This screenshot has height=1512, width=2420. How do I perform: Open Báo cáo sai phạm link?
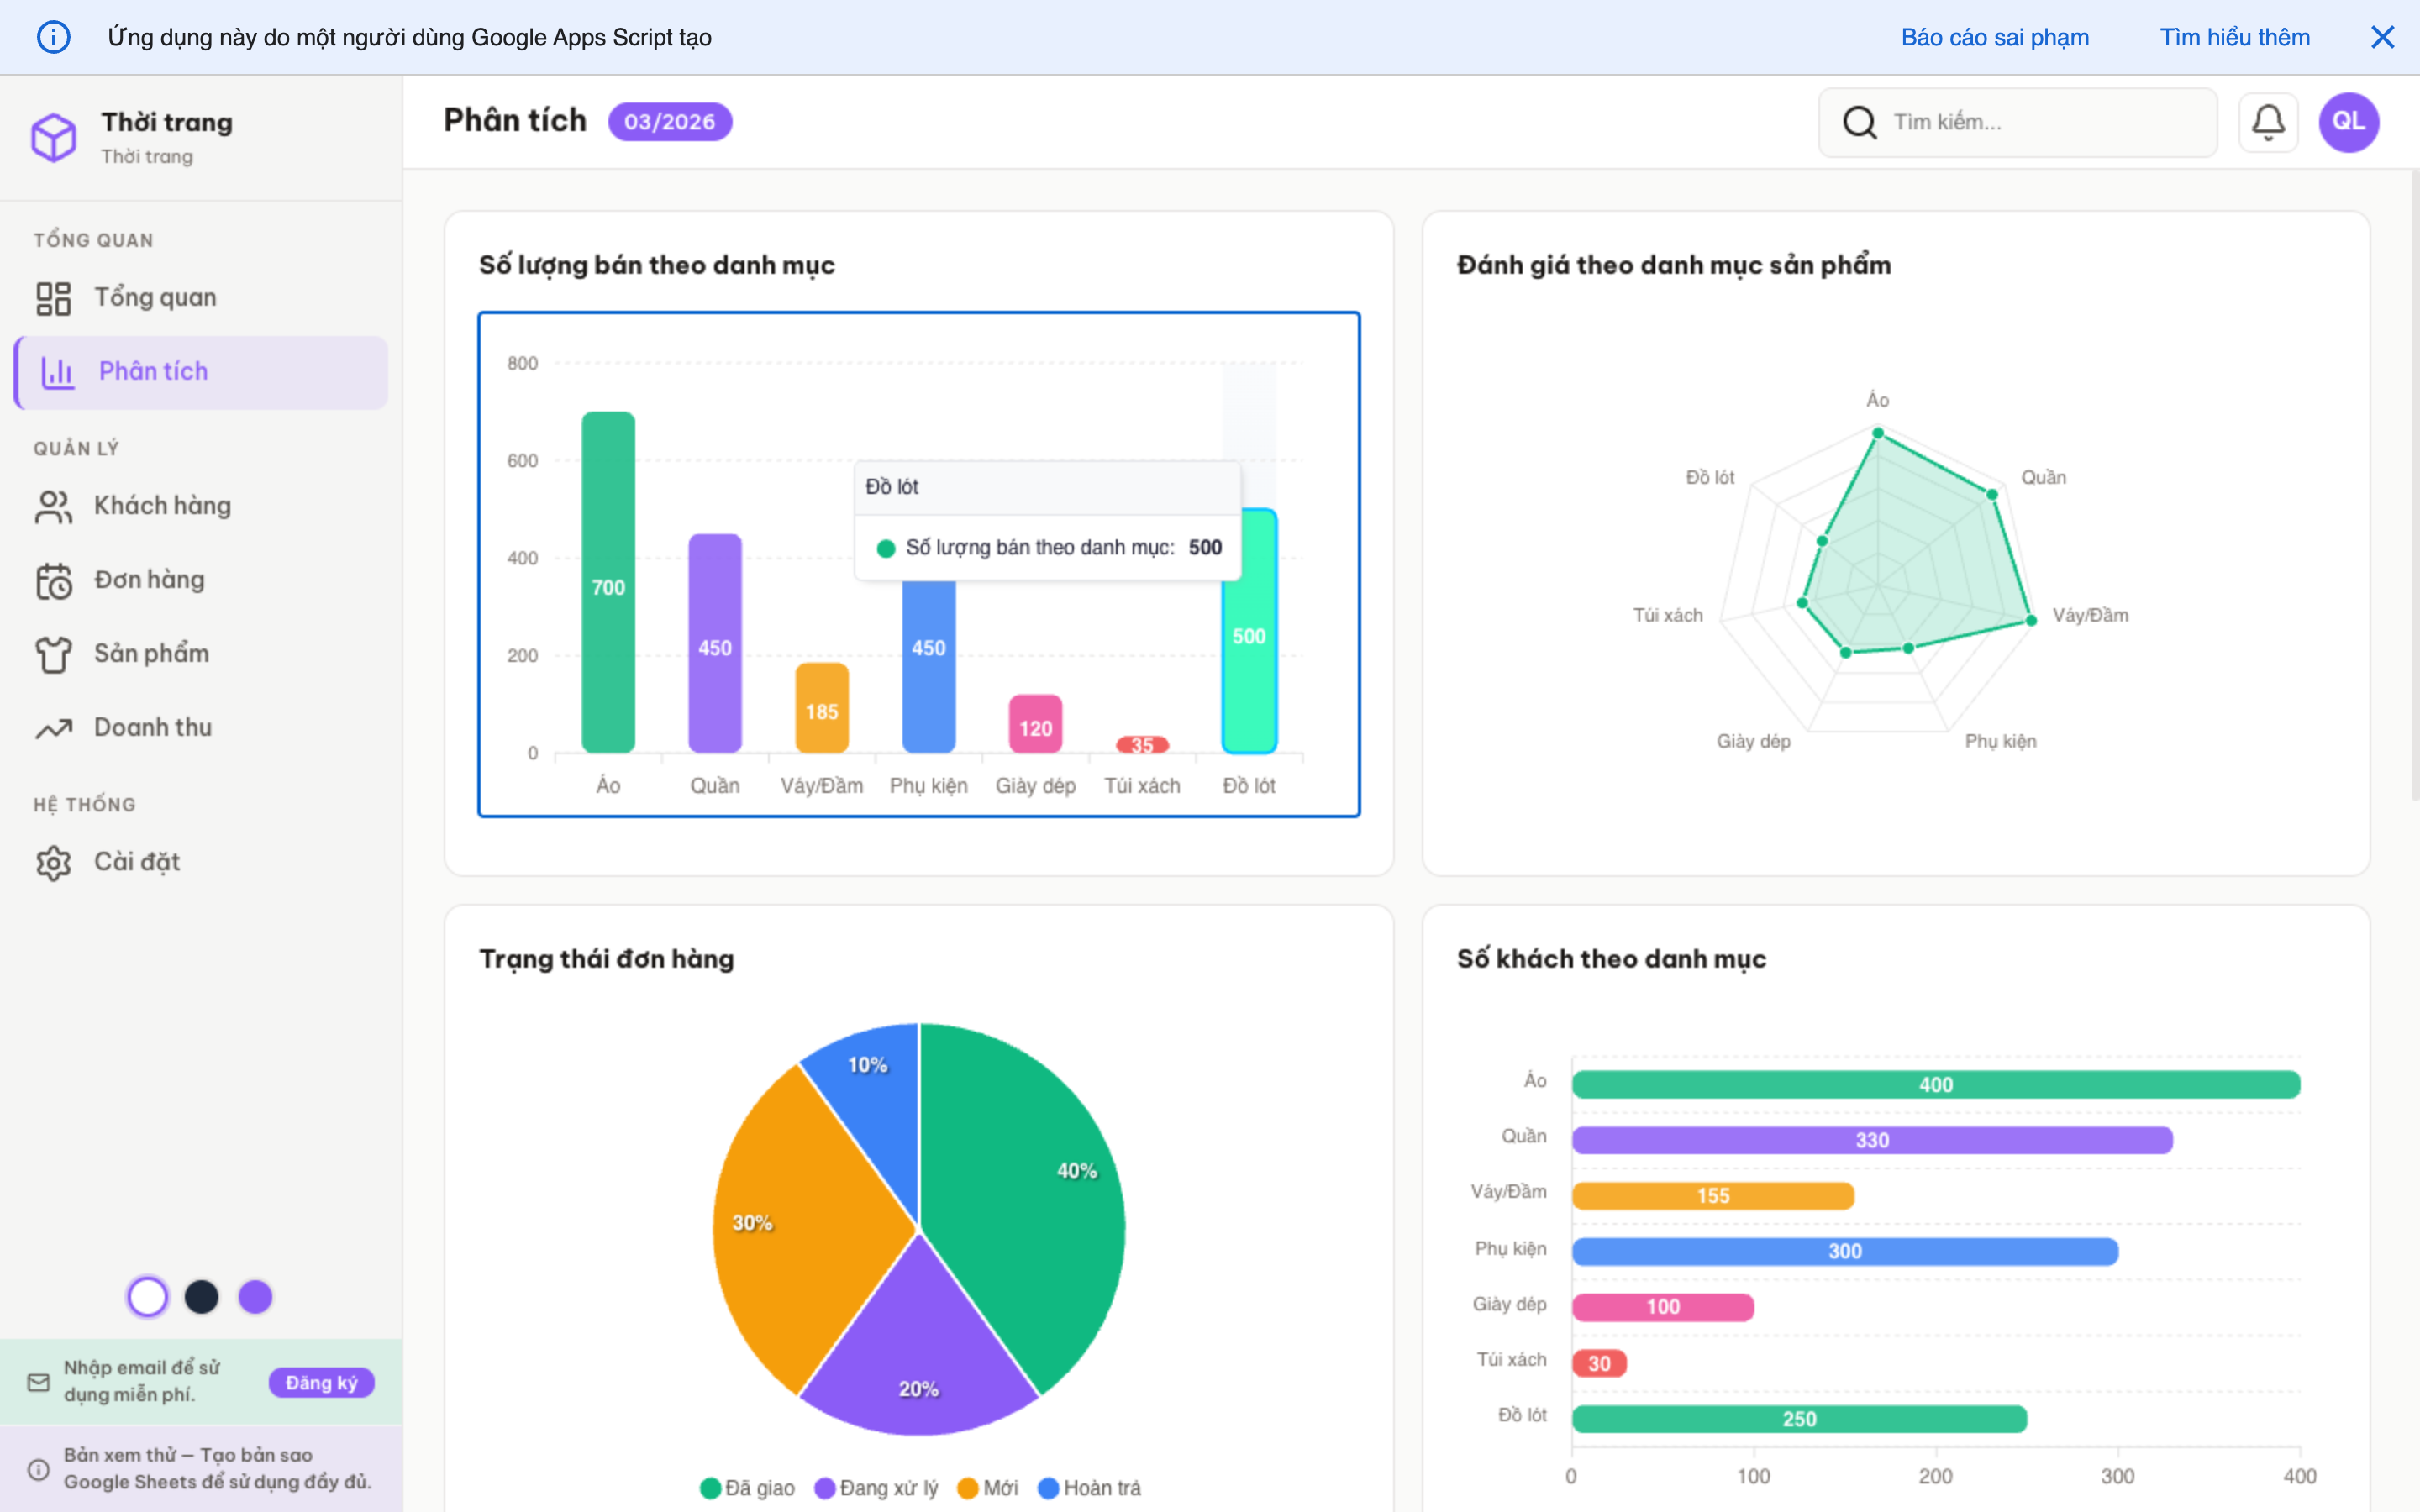click(x=1994, y=37)
